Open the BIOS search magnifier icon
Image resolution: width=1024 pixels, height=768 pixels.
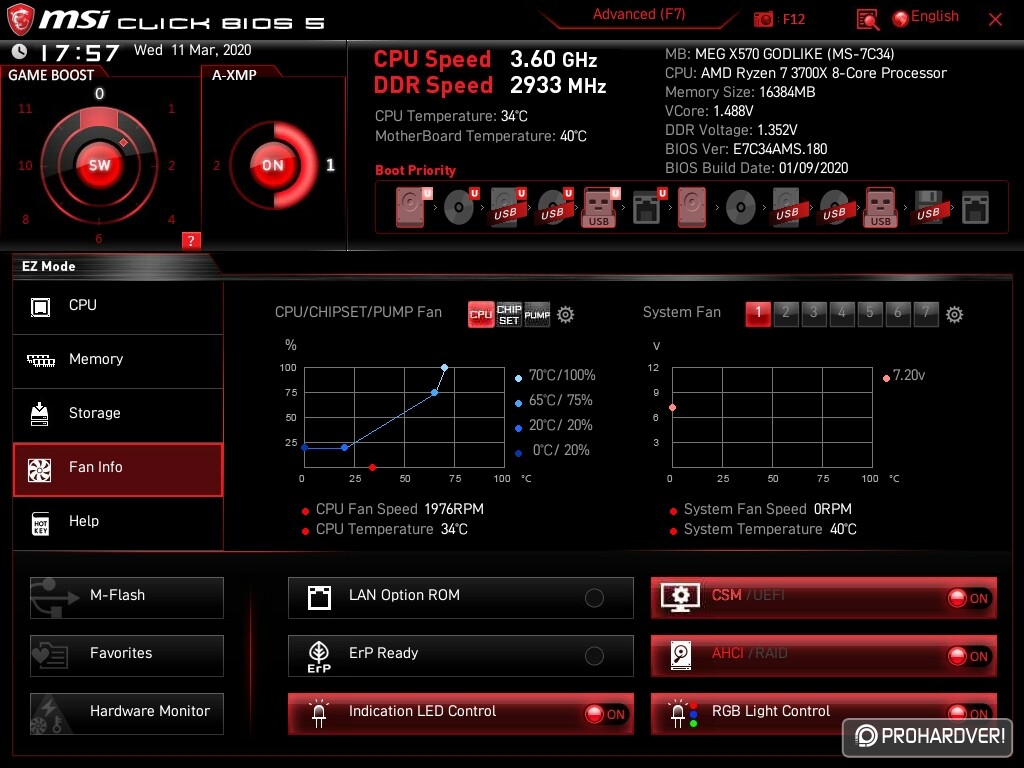(867, 20)
